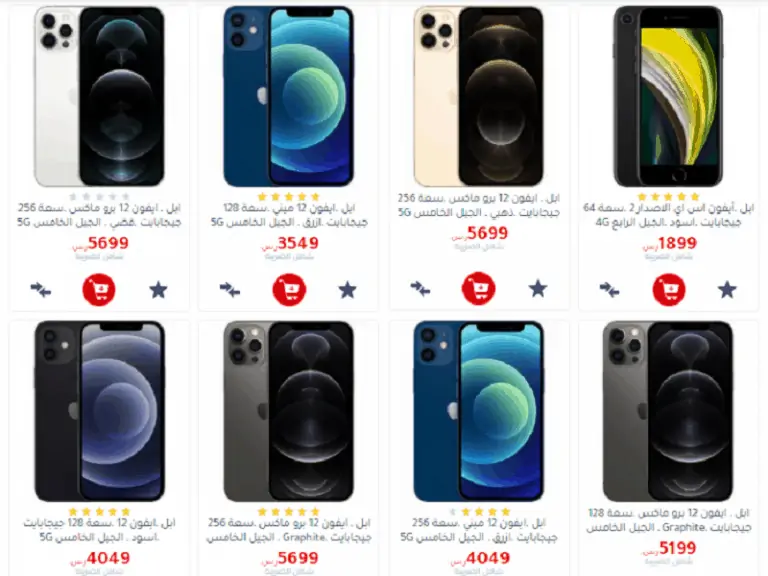Viewport: 768px width, 576px height.
Task: Open blue iPhone 12 Mini 256GB title link
Action: (479, 530)
